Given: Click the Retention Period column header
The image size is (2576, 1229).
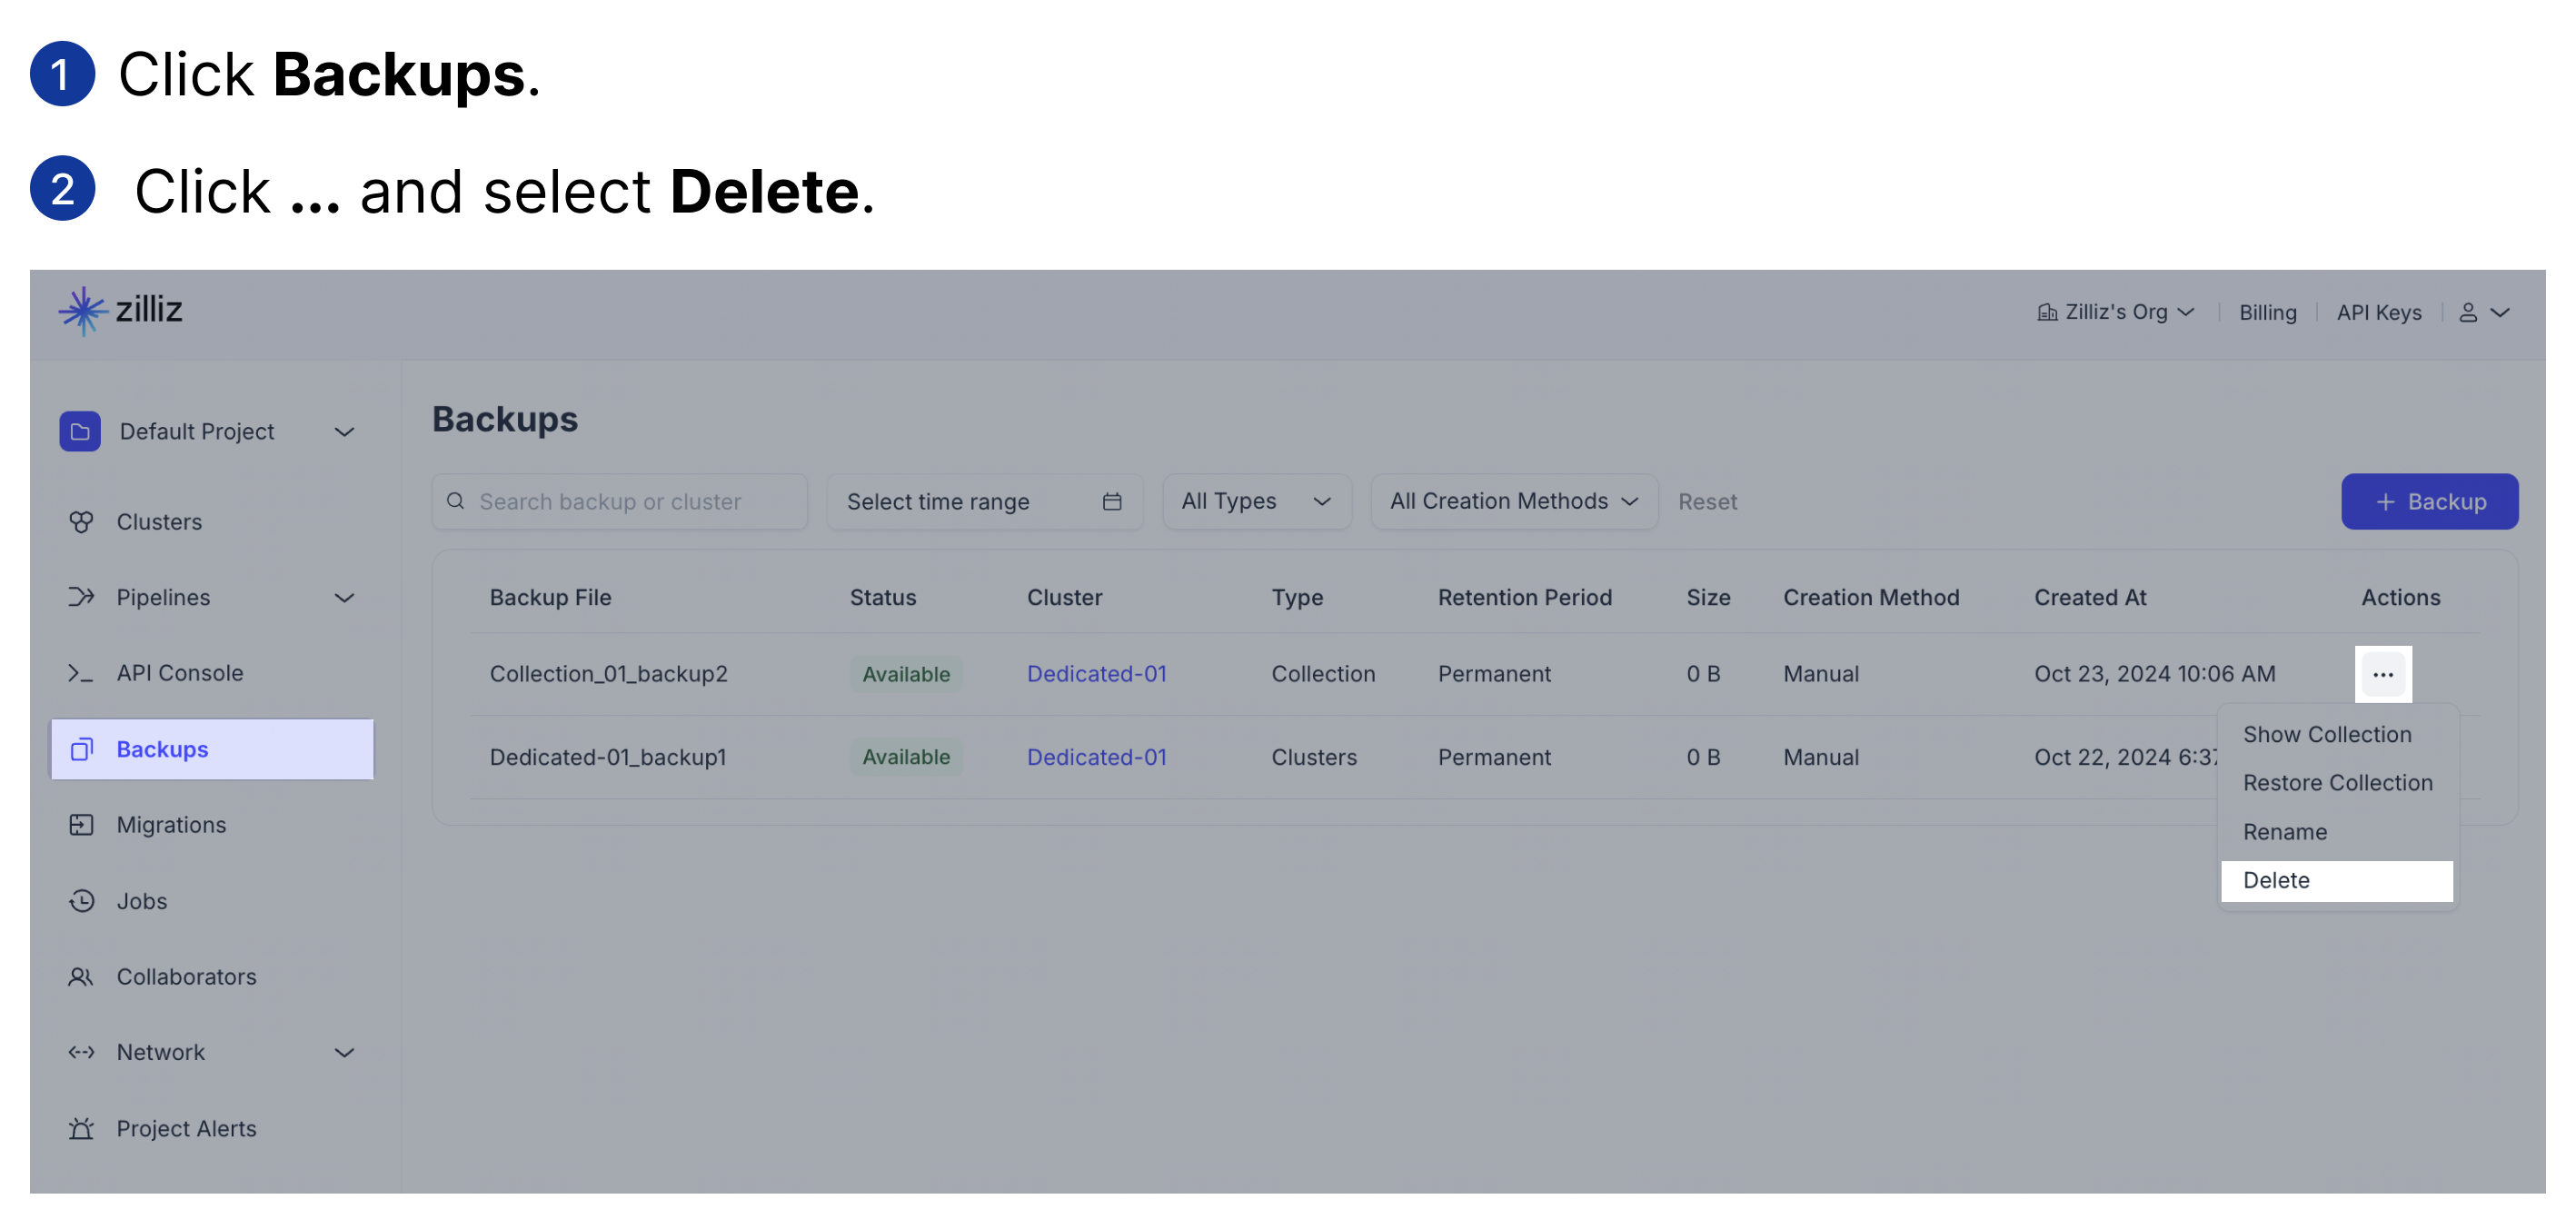Looking at the screenshot, I should tap(1525, 598).
